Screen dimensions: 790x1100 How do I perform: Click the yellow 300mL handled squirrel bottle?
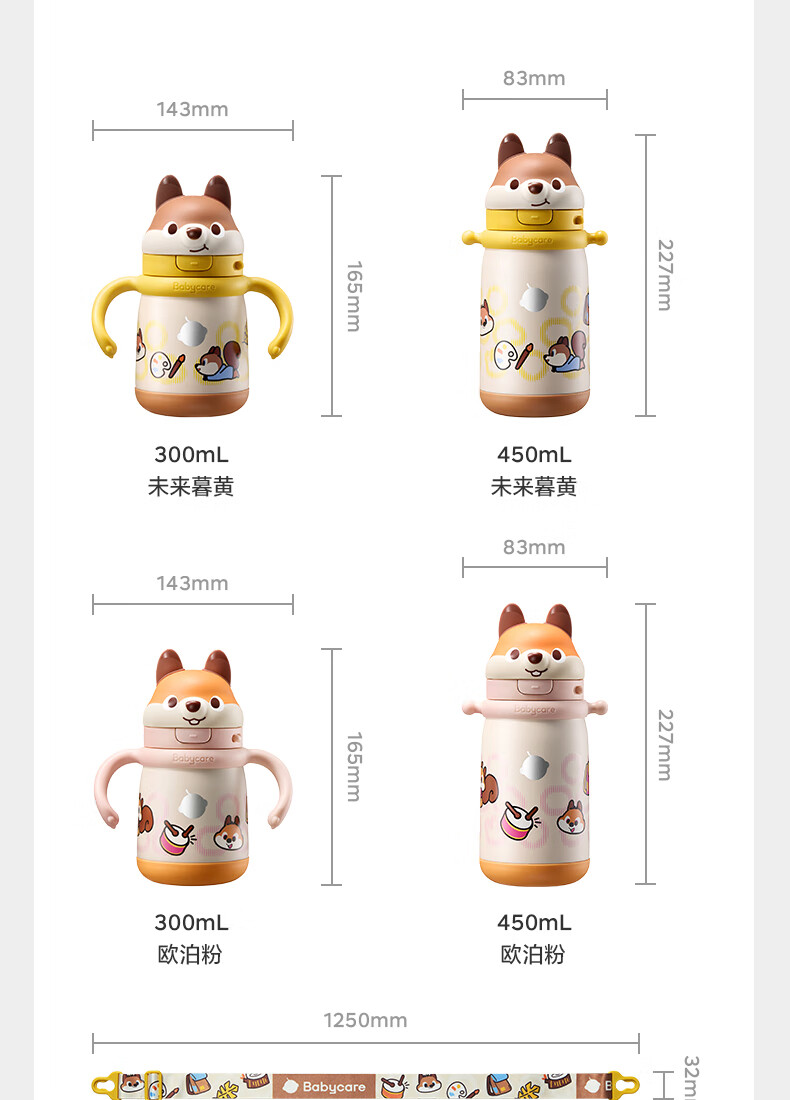coord(192,295)
